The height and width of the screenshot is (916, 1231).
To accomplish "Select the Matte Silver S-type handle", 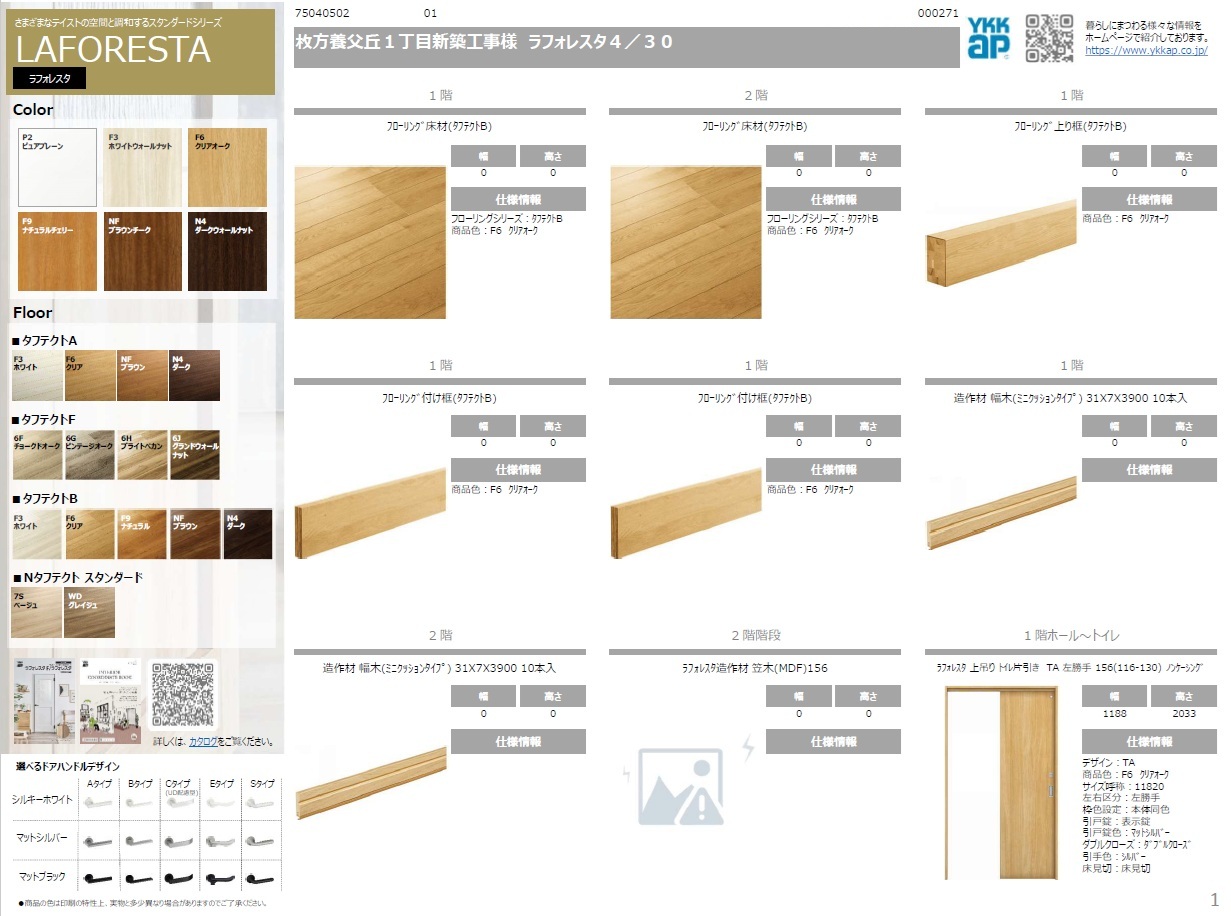I will click(259, 841).
